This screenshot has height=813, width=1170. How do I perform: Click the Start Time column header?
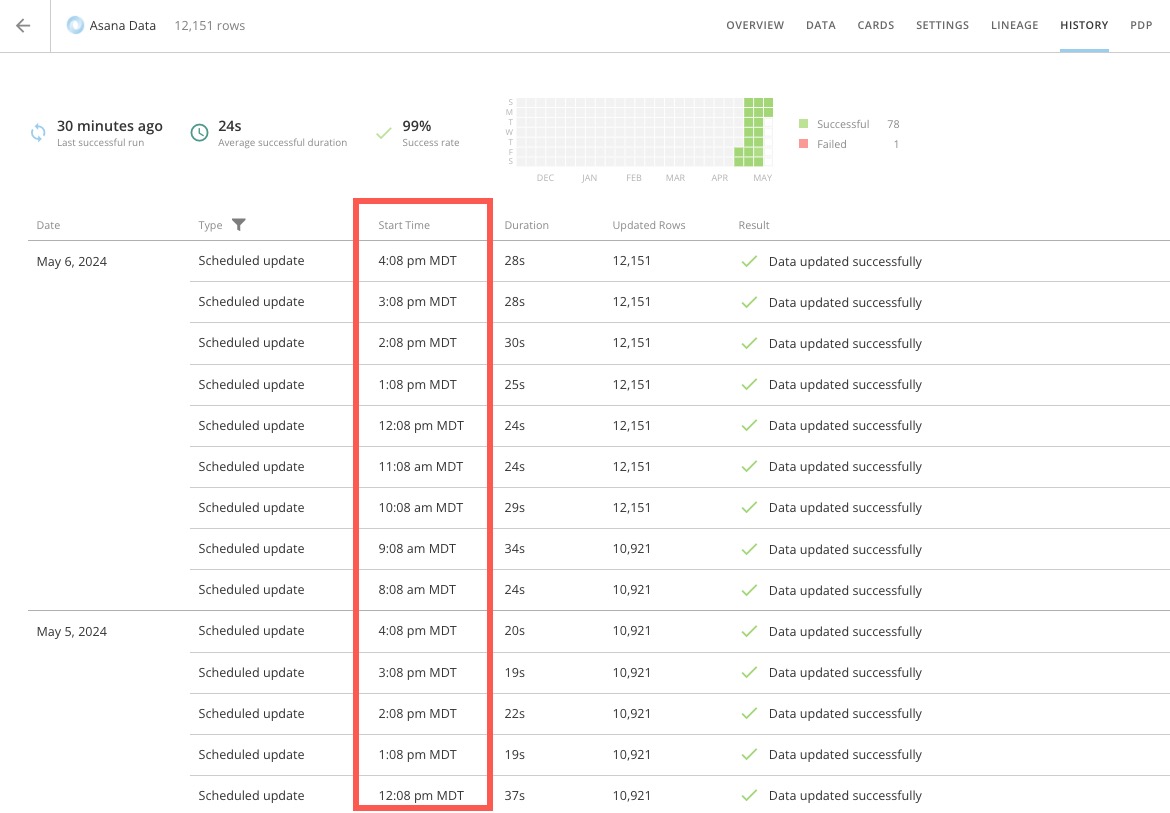pos(404,225)
